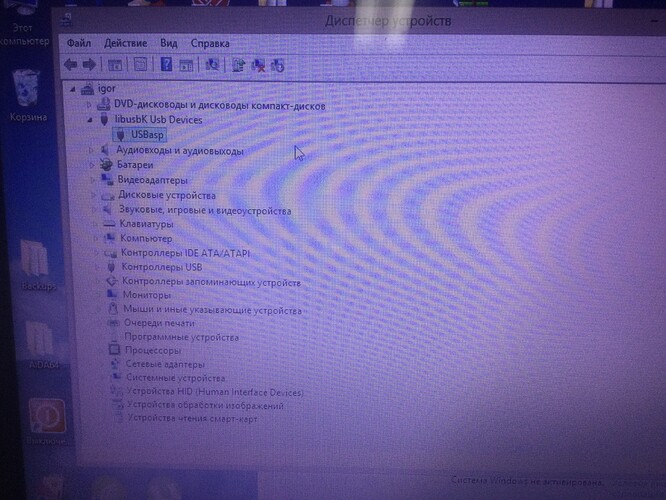Select the Дисковые устройства category
The image size is (666, 500).
pos(167,195)
